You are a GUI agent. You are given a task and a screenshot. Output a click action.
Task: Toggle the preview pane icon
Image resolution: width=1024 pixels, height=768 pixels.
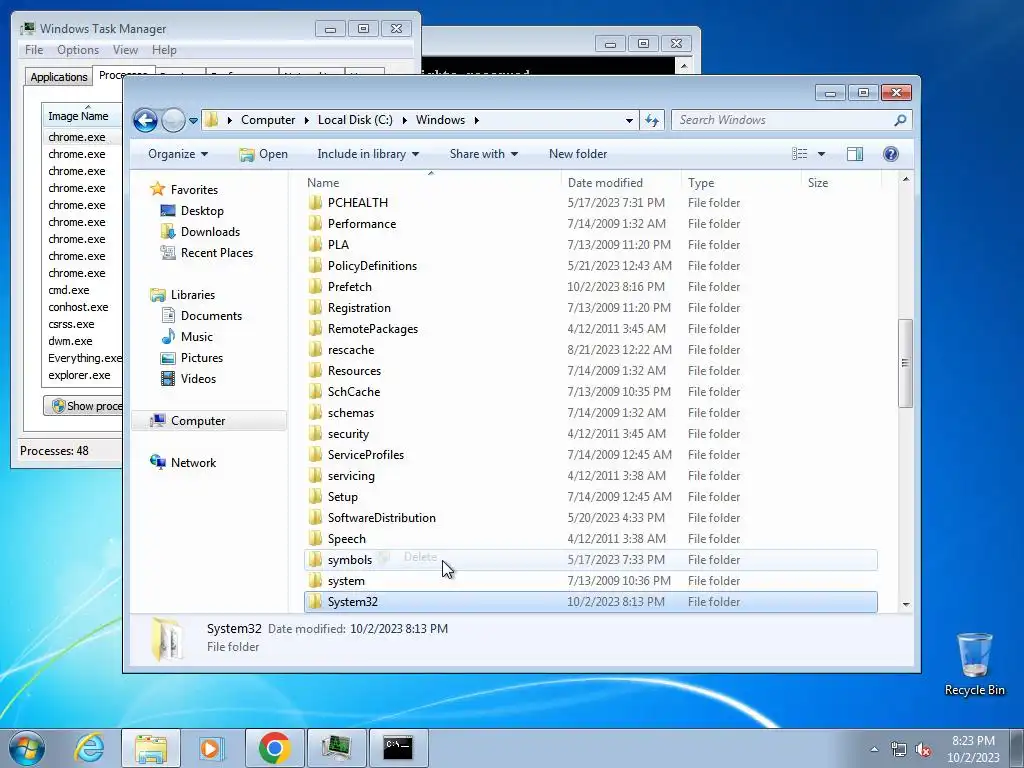(855, 154)
